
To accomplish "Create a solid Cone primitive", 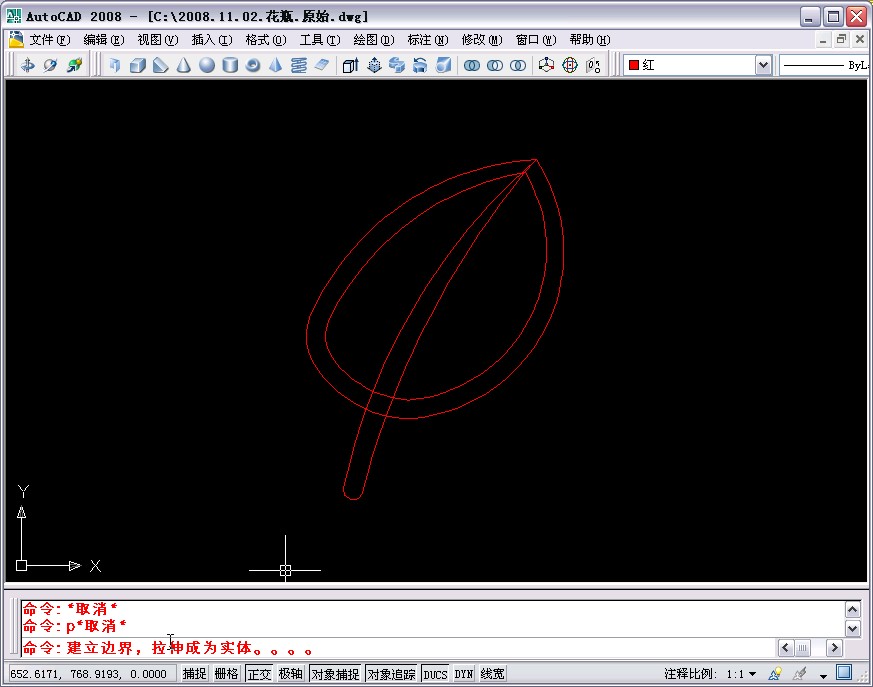I will pyautogui.click(x=184, y=65).
